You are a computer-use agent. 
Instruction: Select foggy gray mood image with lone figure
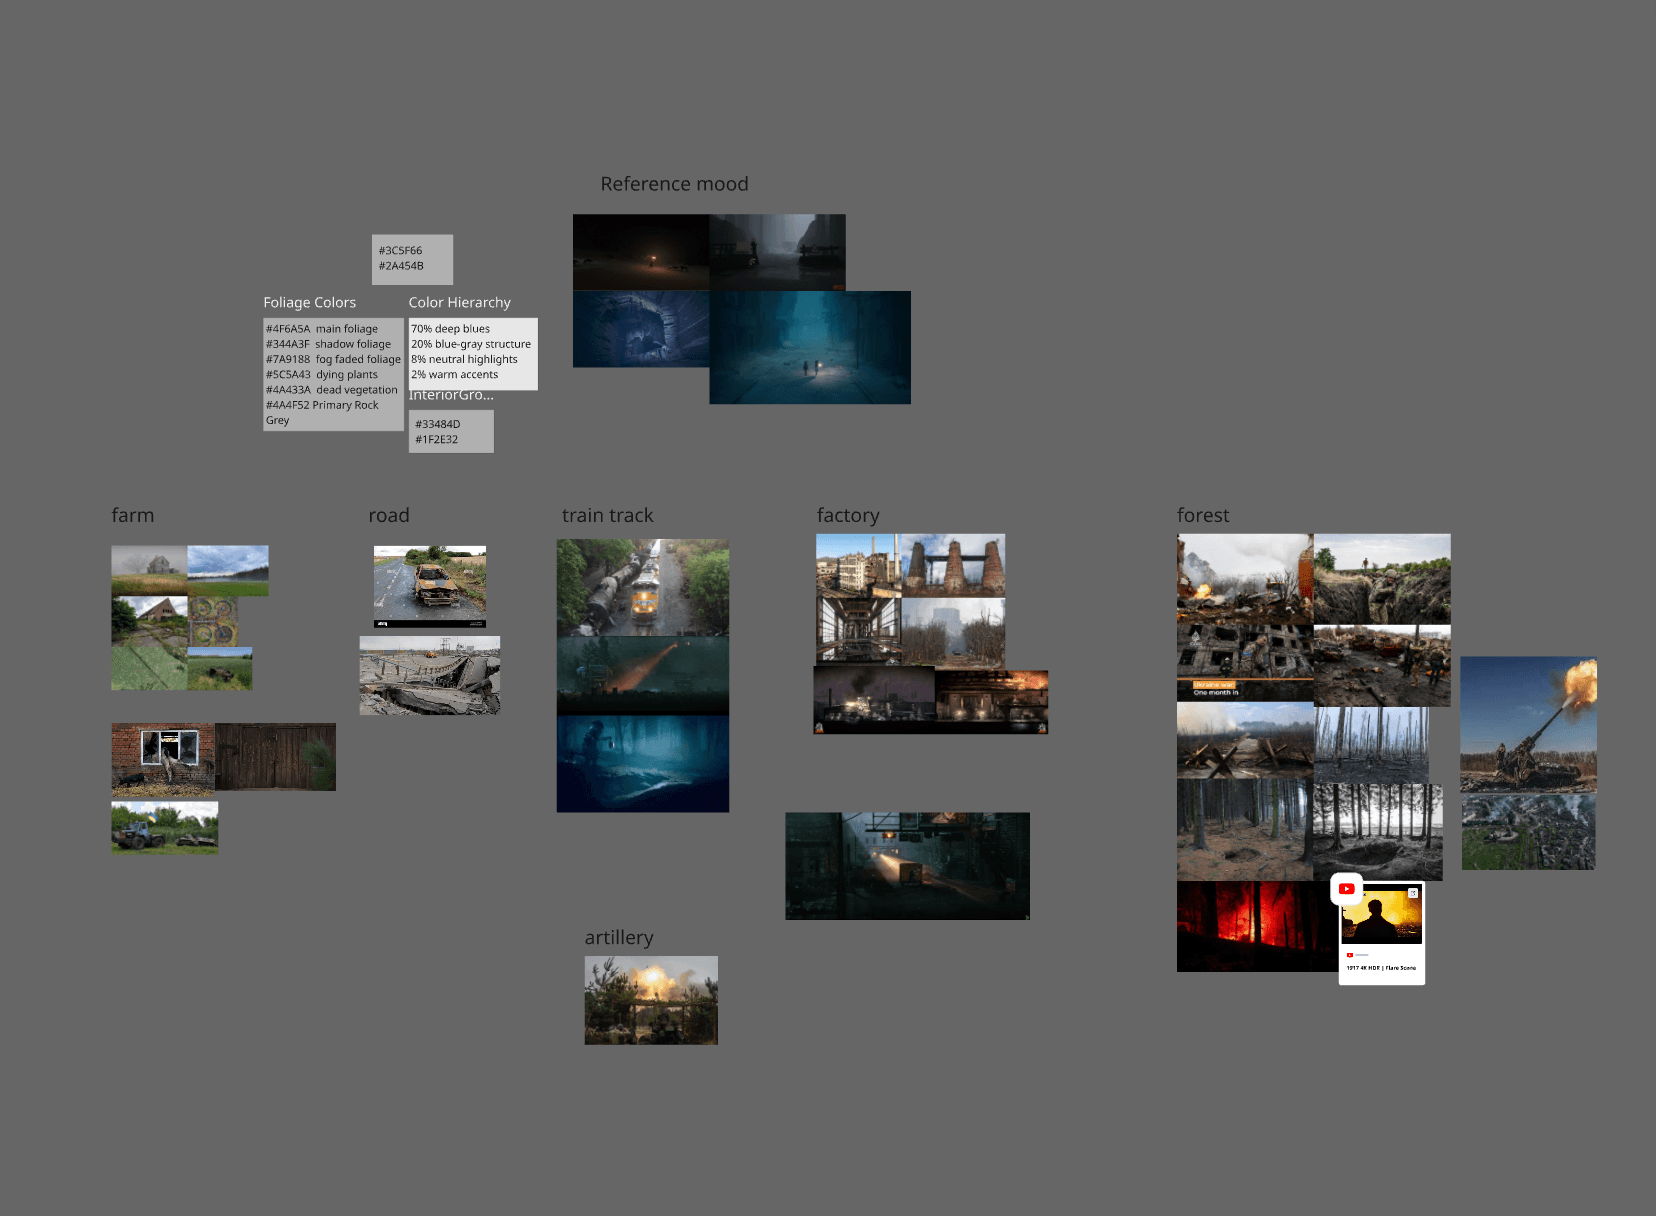[778, 252]
